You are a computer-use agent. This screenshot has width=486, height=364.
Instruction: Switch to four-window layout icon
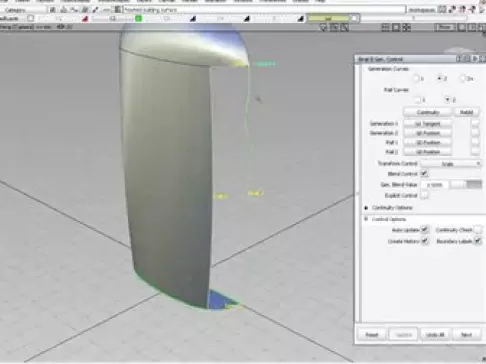point(386,27)
